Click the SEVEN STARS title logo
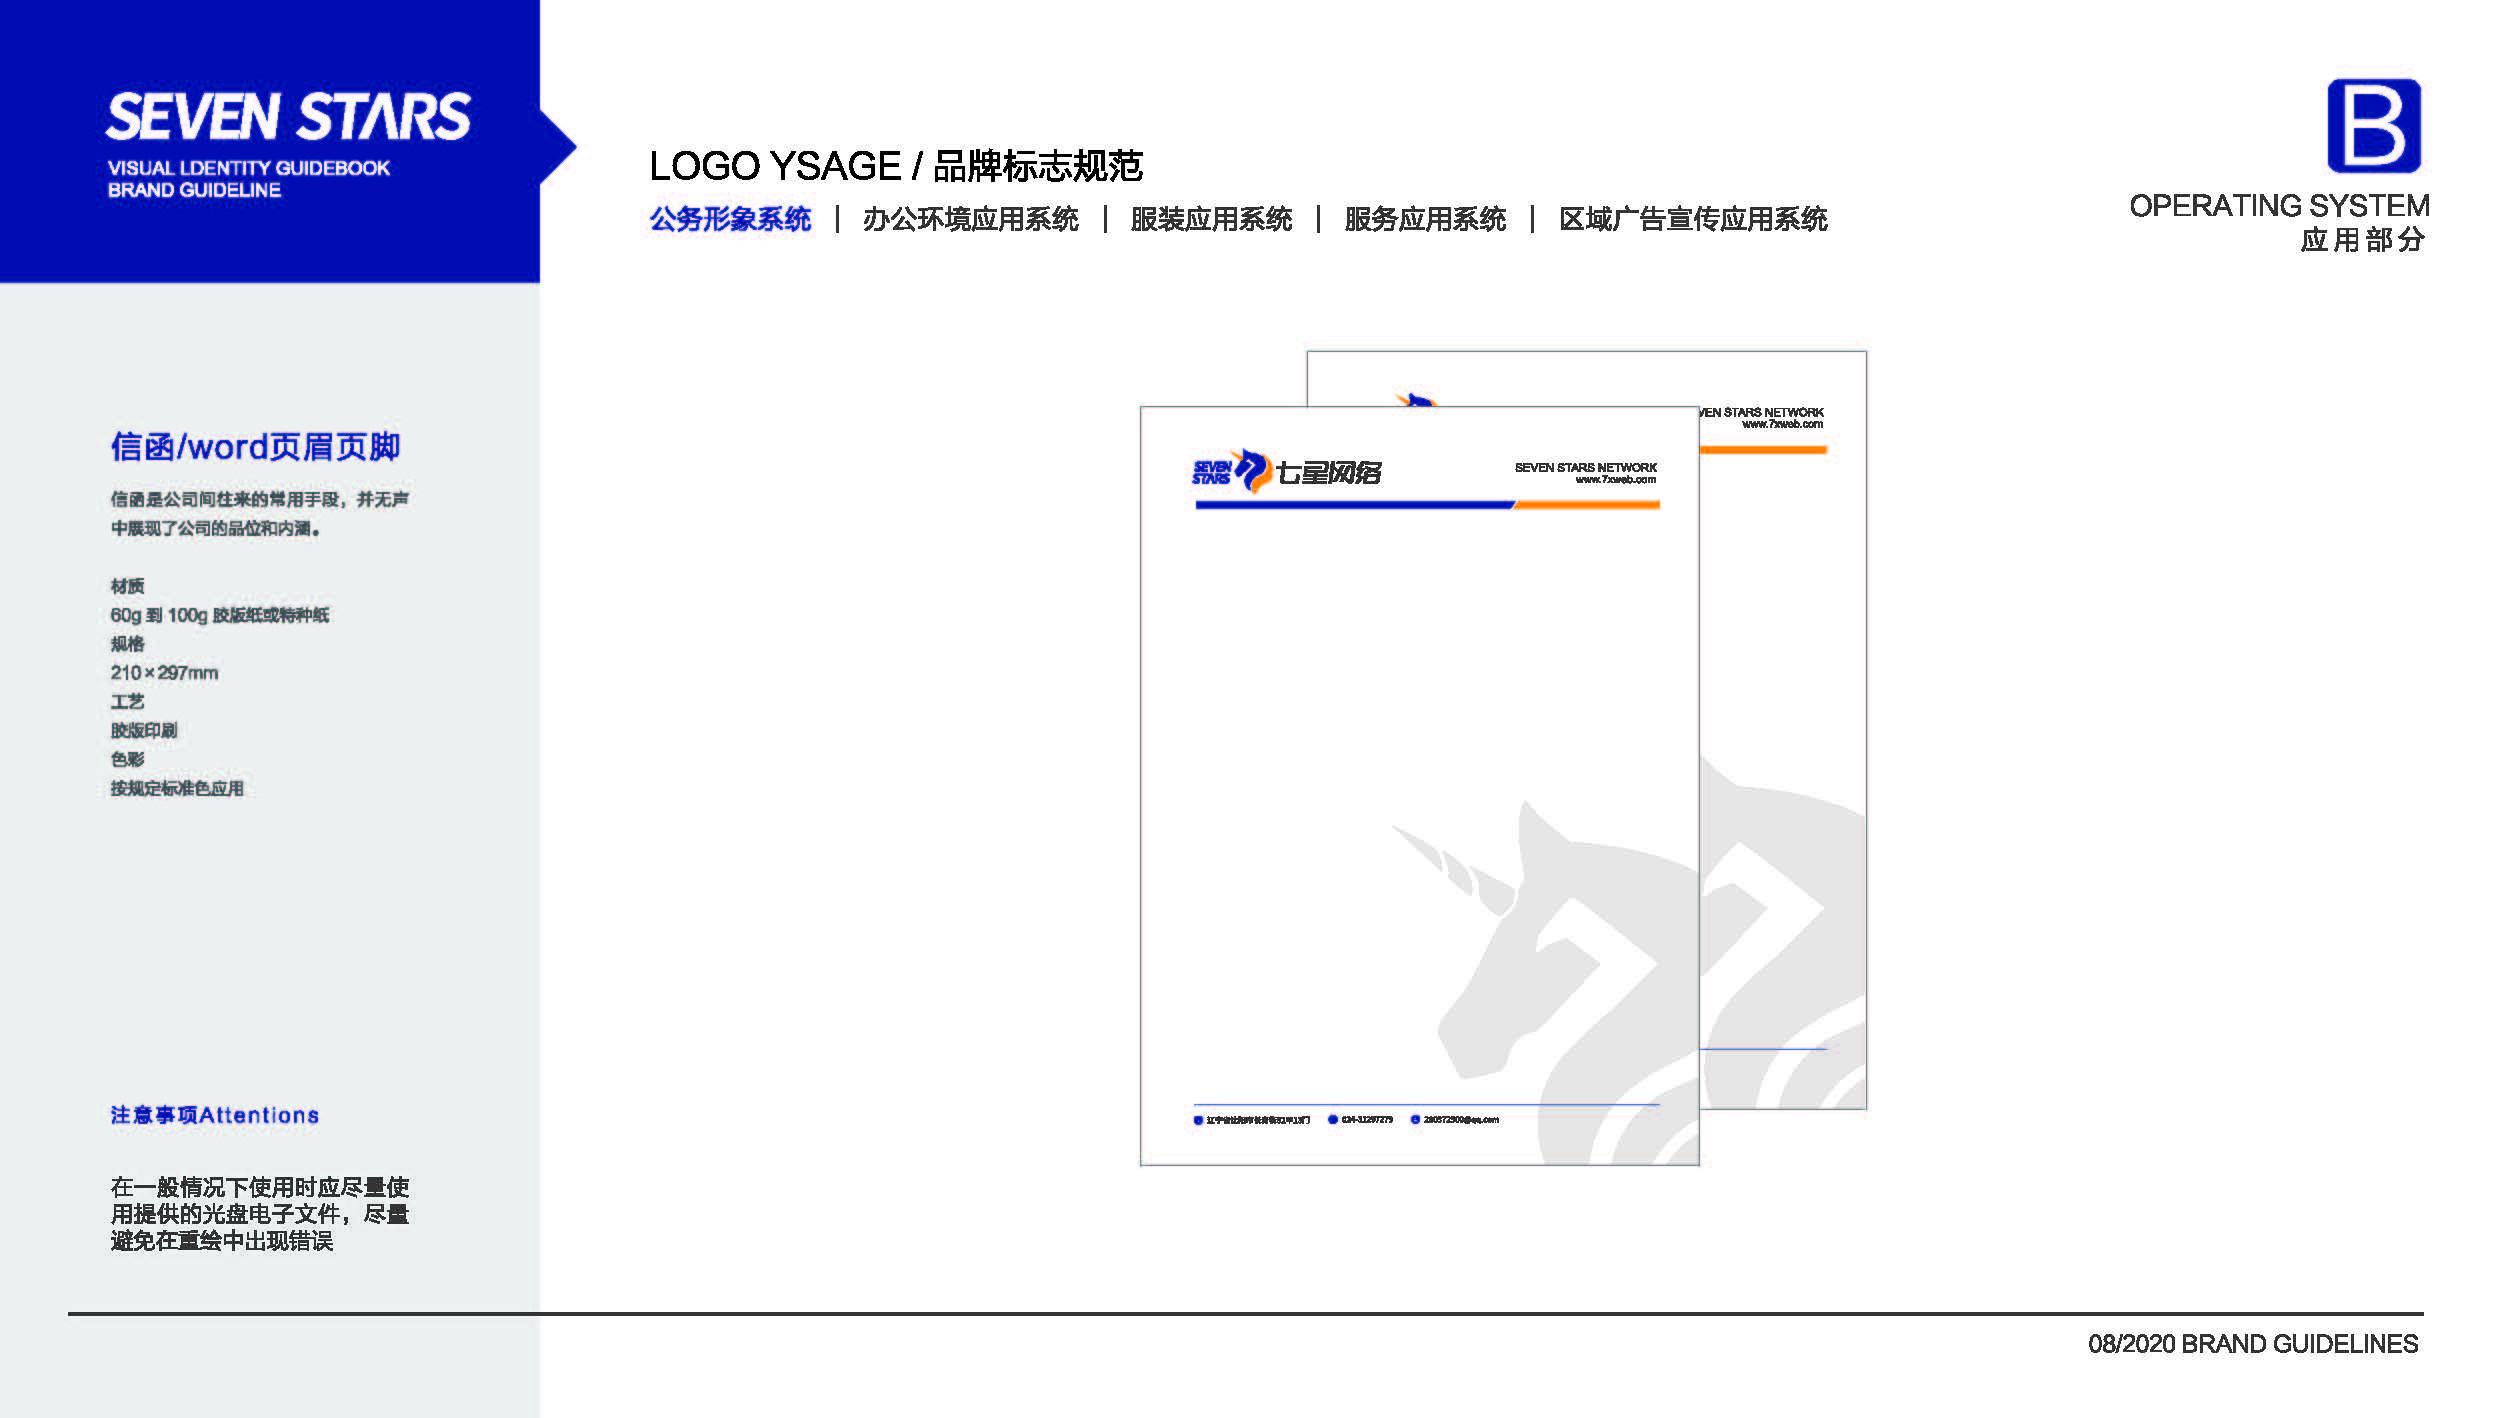The image size is (2520, 1418). 288,117
